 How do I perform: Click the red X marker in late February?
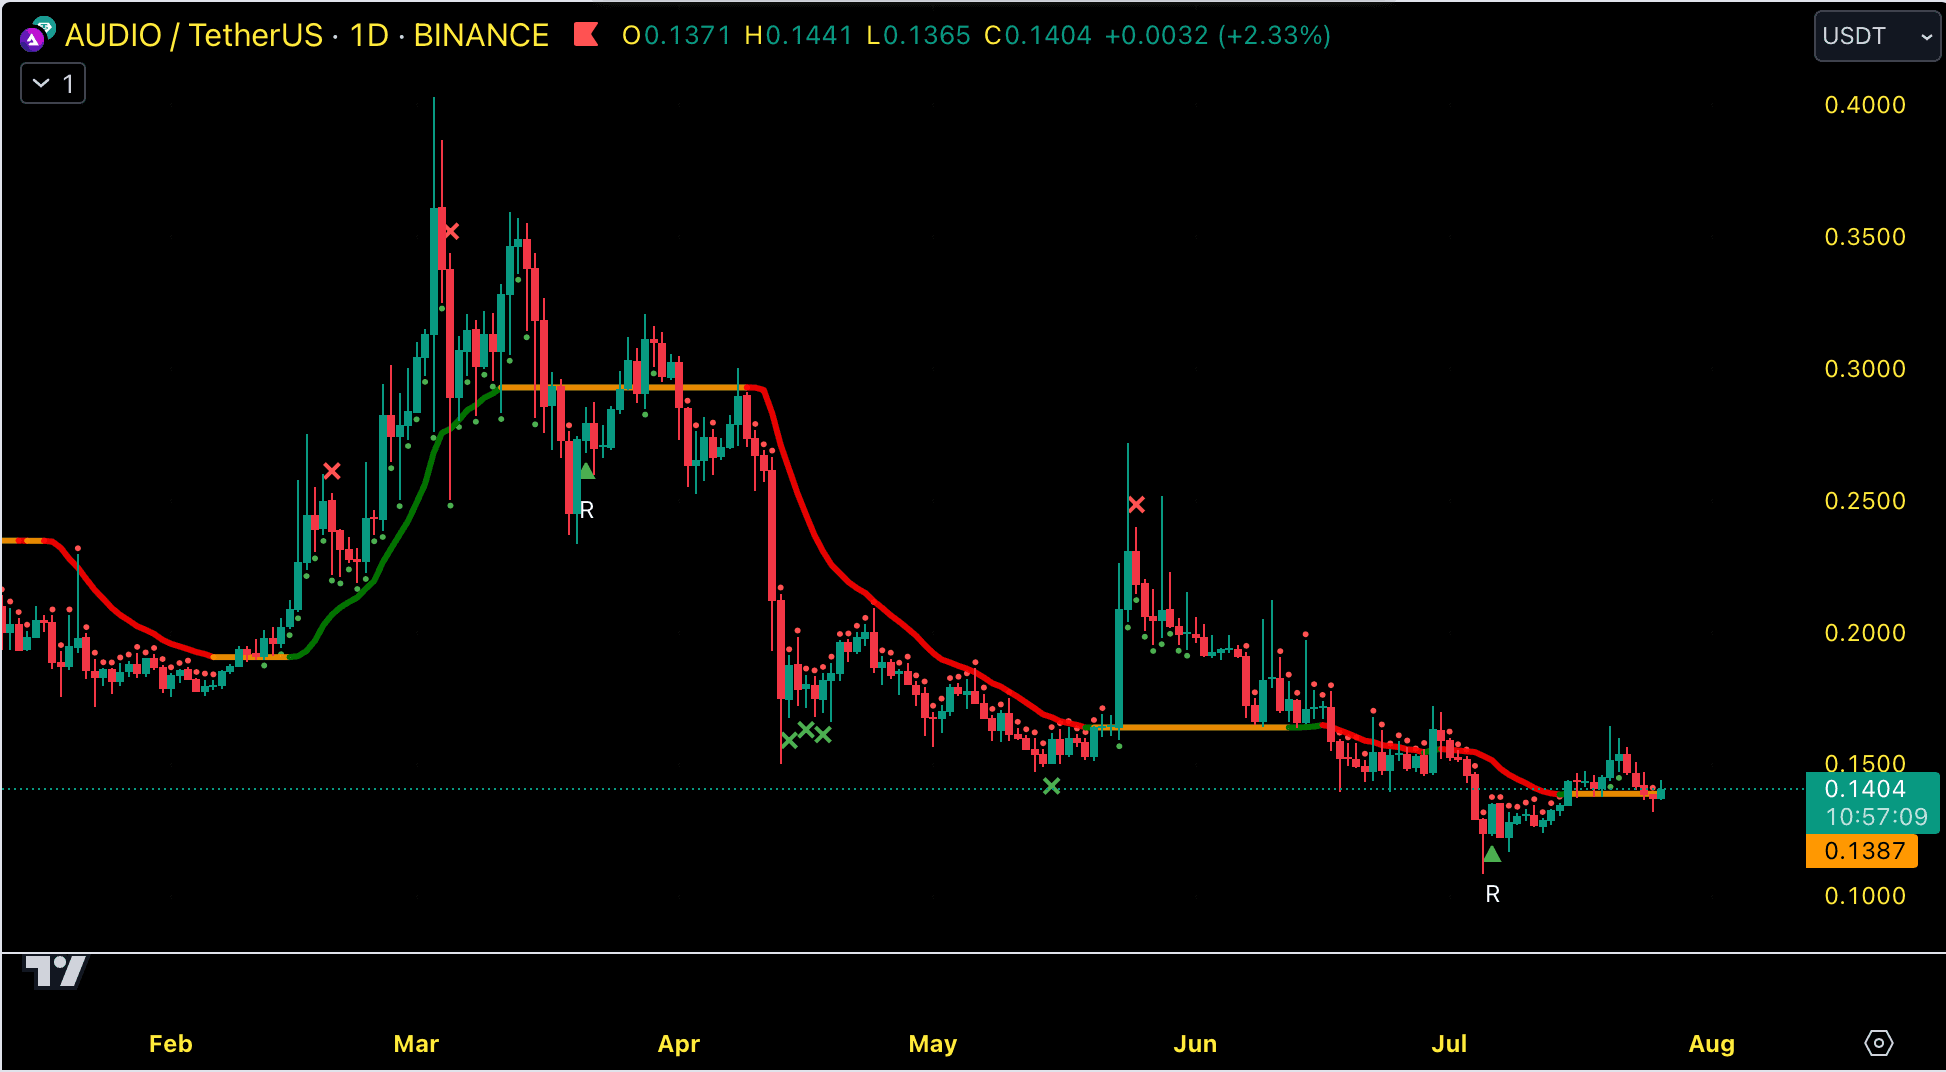(332, 470)
